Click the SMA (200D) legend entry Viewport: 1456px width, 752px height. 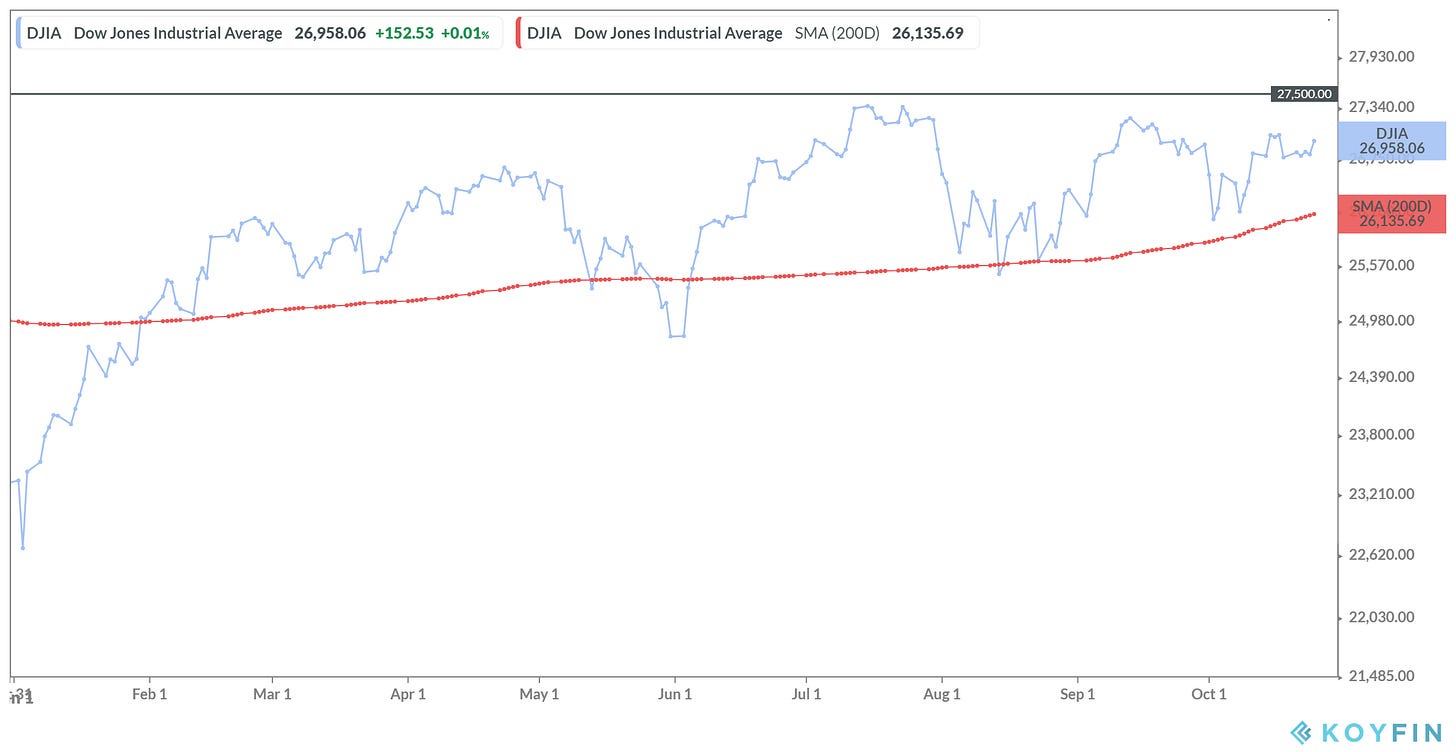tap(747, 33)
